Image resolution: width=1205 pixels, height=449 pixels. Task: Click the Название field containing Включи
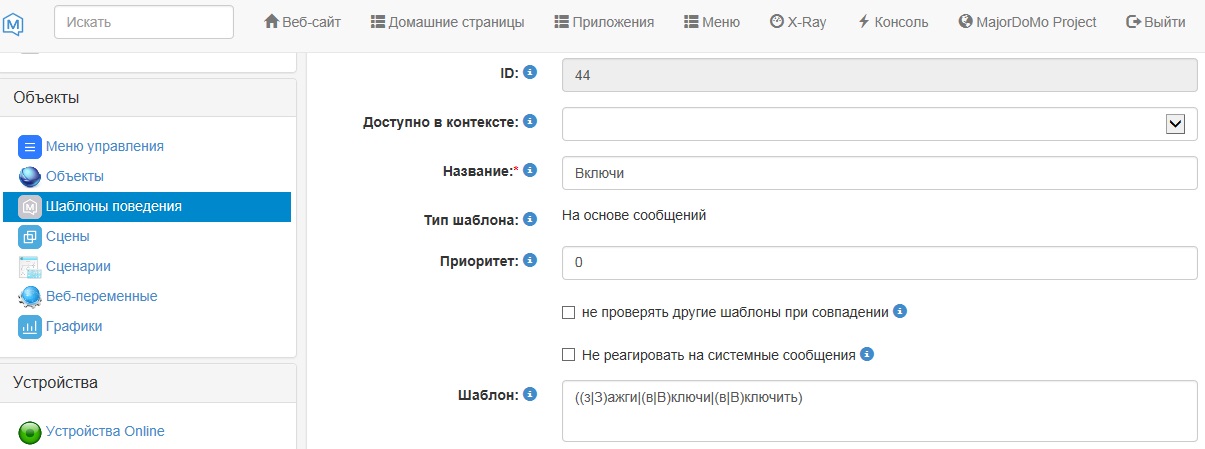point(880,173)
